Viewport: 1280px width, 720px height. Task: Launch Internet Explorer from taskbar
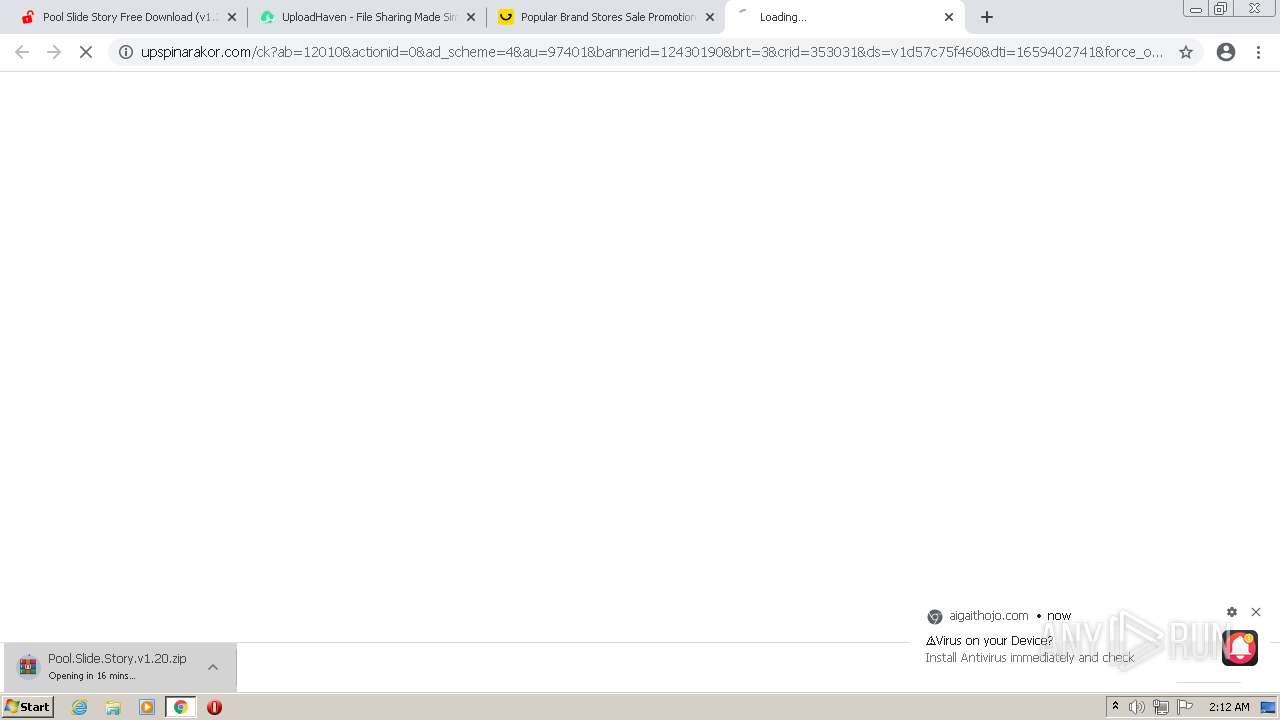80,707
